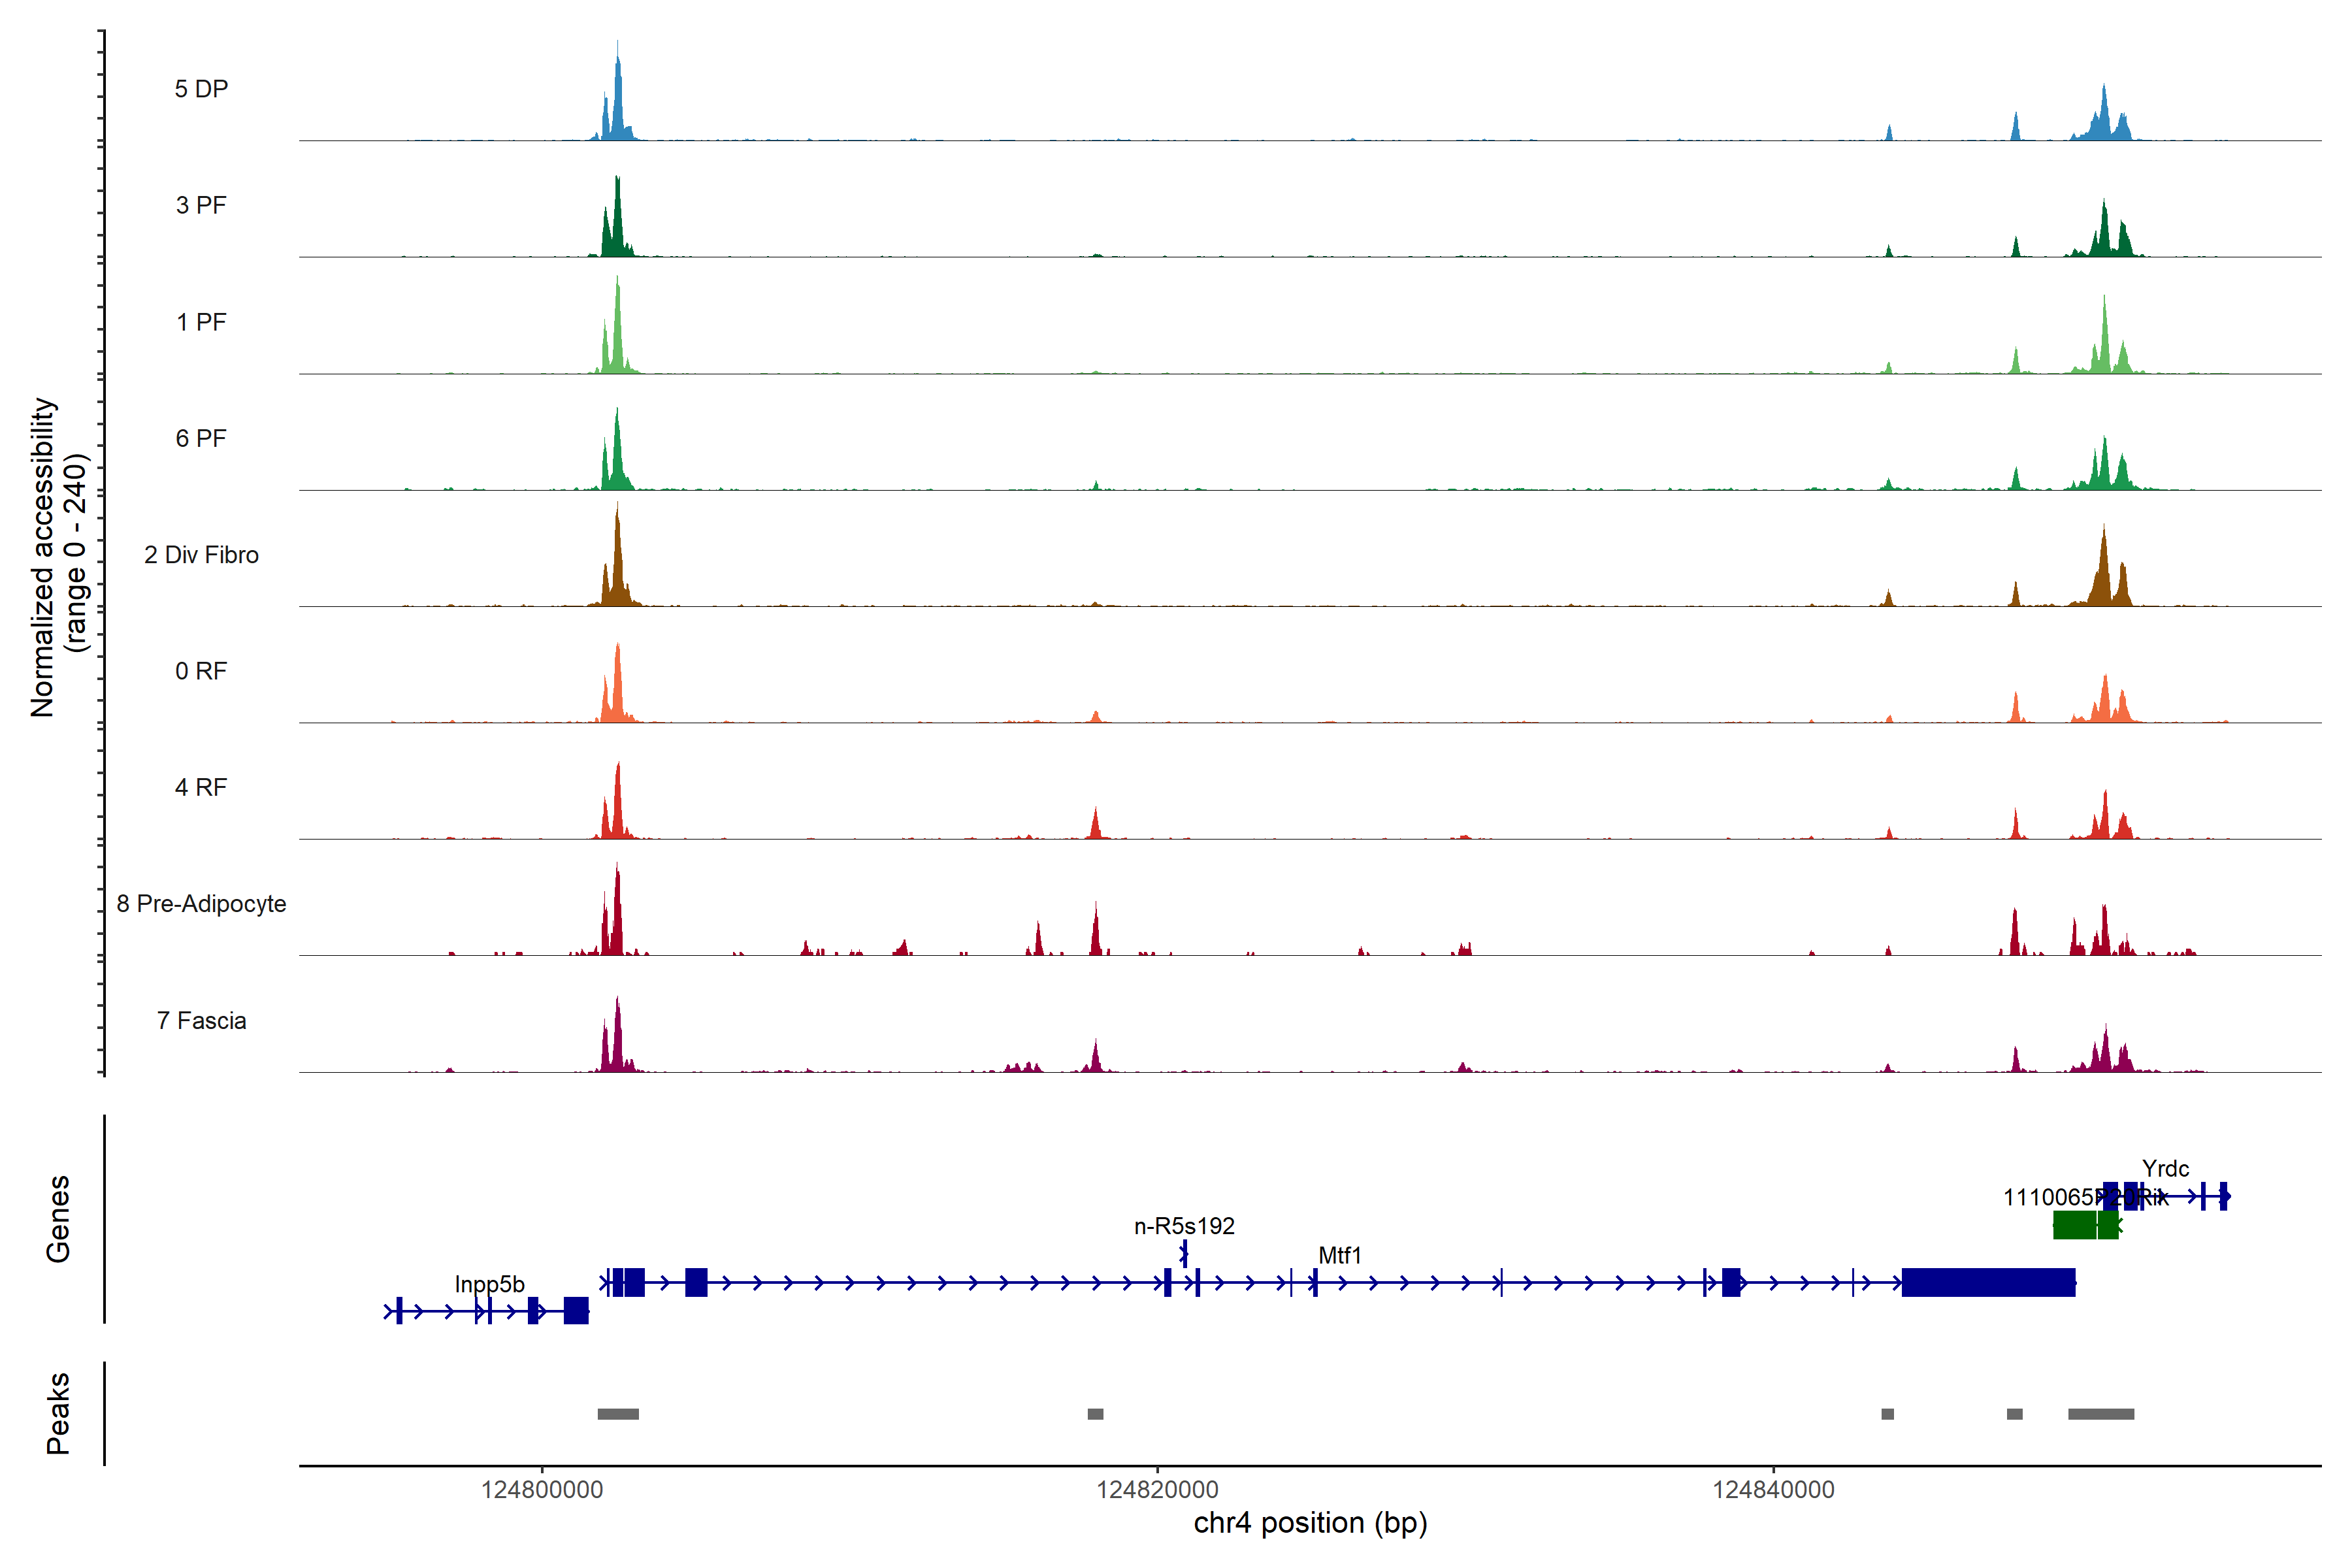
Task: Click the chr4 position (bp) axis title
Action: (1310, 1523)
